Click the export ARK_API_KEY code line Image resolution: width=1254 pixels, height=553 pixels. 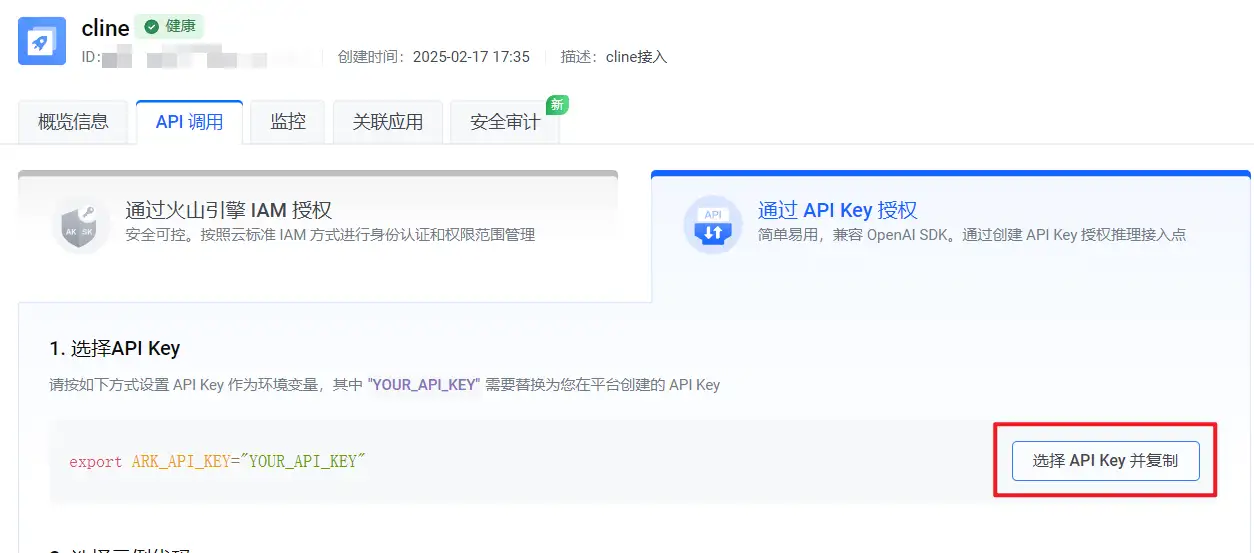point(217,461)
